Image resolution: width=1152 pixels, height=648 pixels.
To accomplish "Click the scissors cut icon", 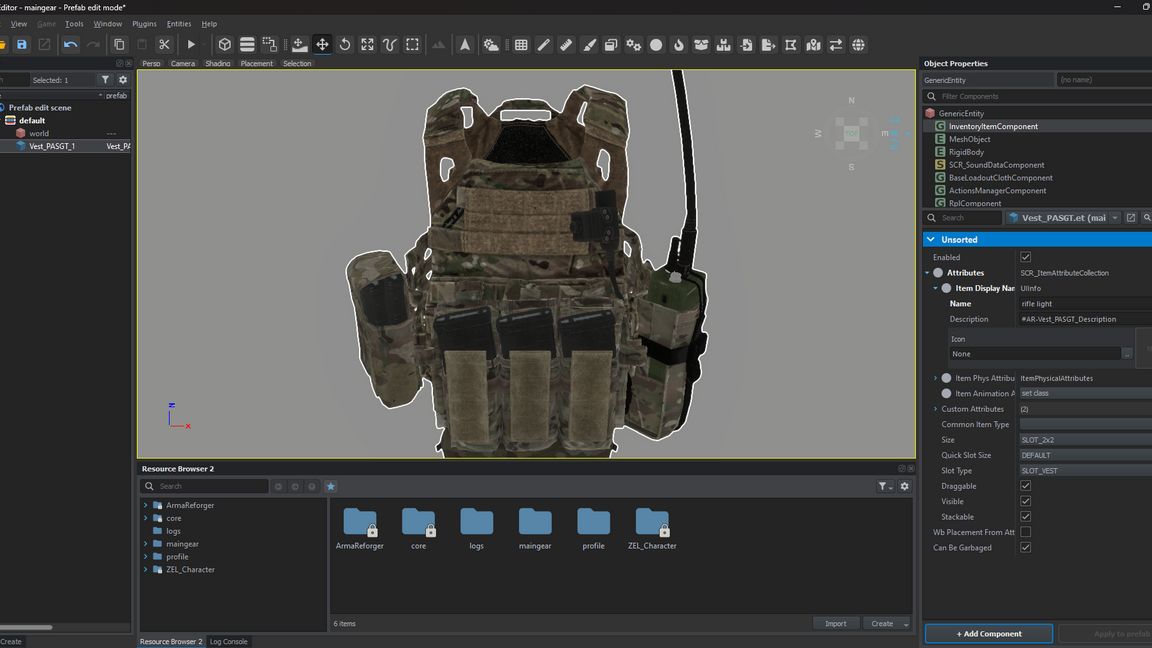I will [164, 45].
